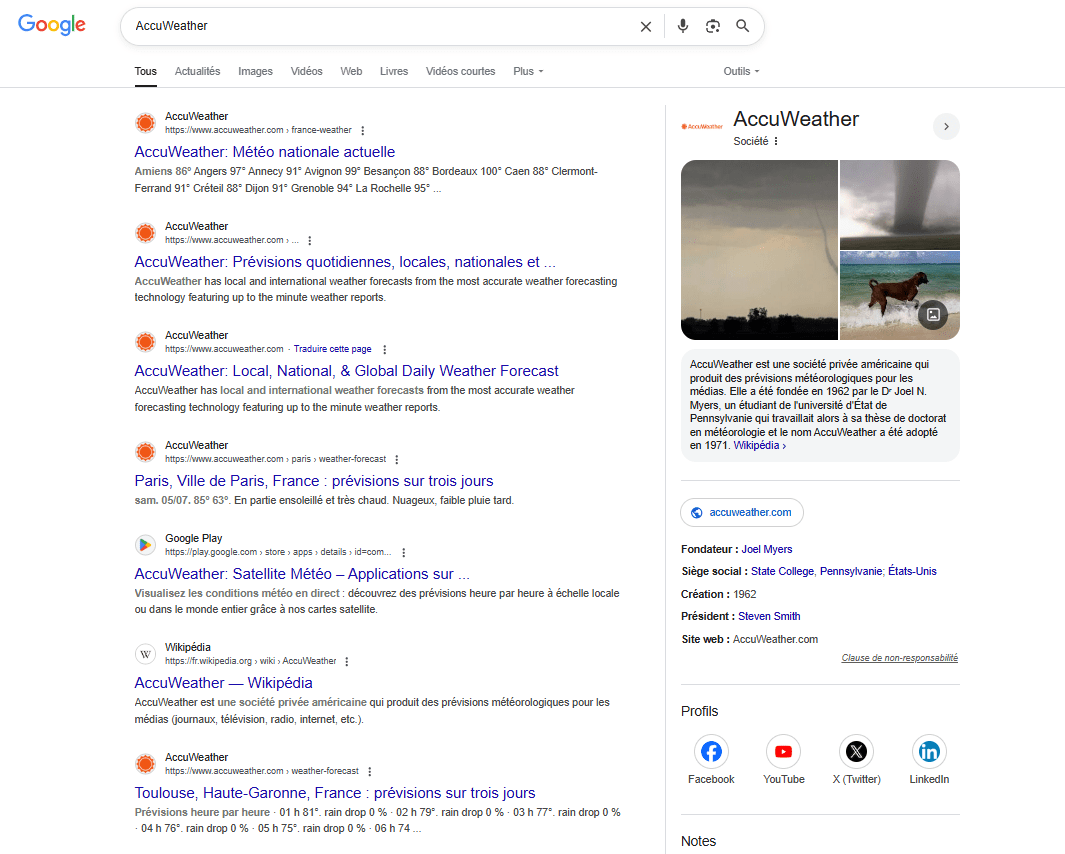Expand knowledge panel with right chevron
Screen dimensions: 1065x854
click(x=946, y=126)
